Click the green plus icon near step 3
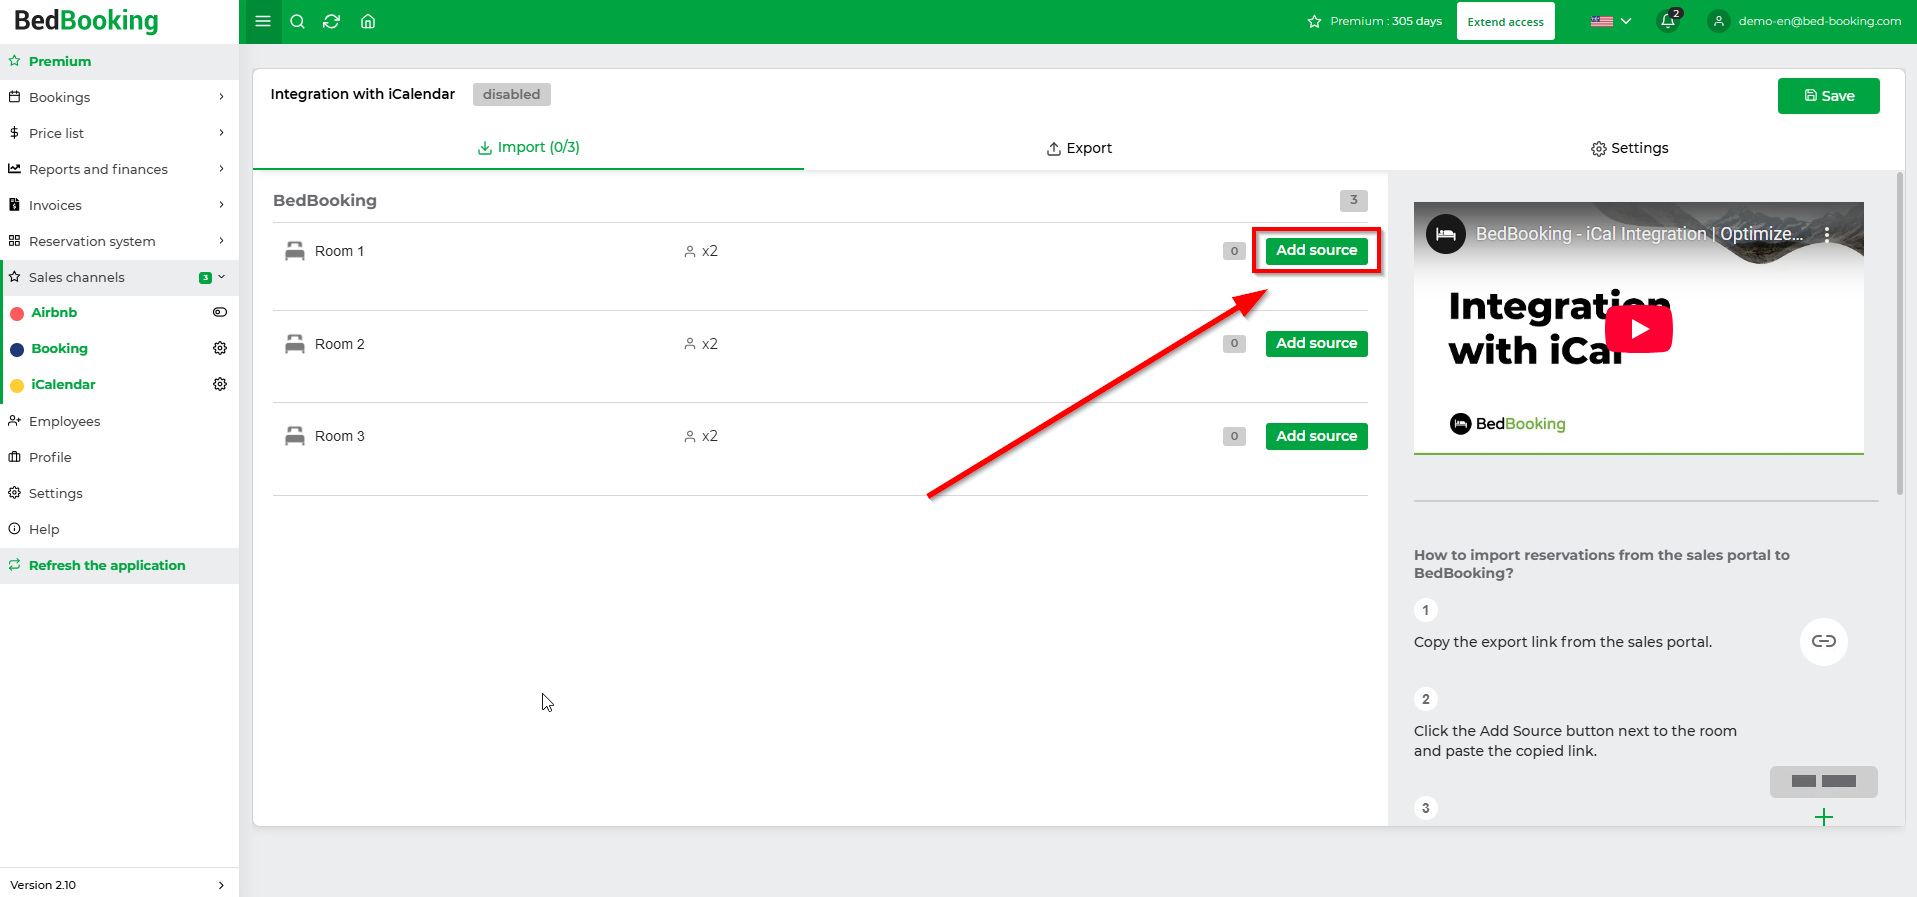This screenshot has width=1917, height=897. tap(1824, 817)
